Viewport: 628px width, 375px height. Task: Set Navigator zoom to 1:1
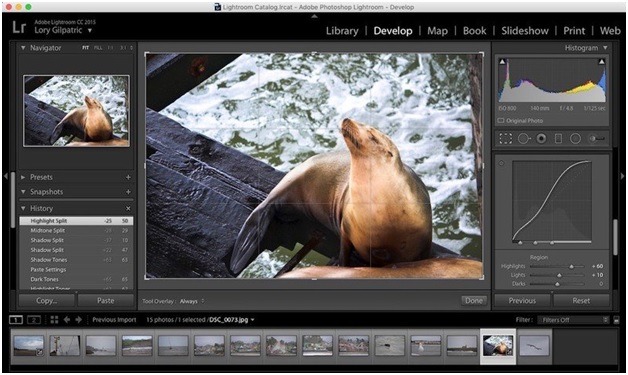(x=110, y=48)
